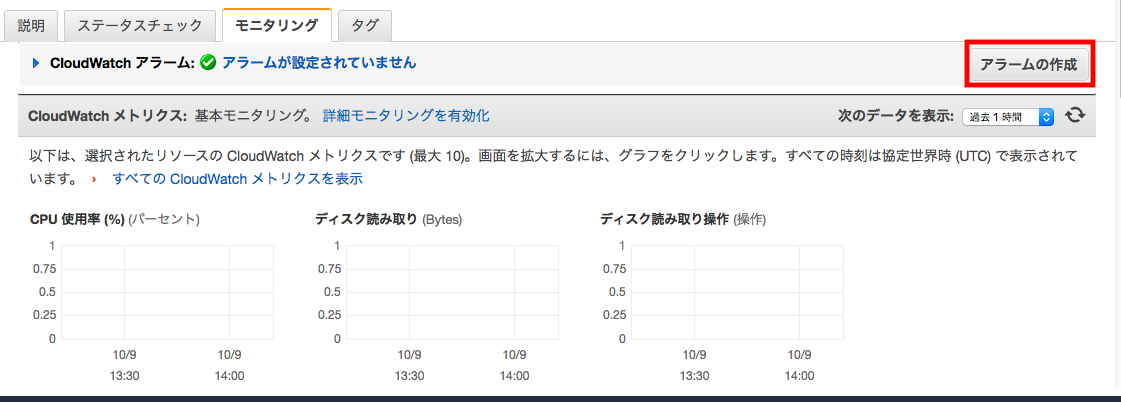Open the 過去 1 時間 time range dropdown
1121x402 pixels.
pos(1008,117)
